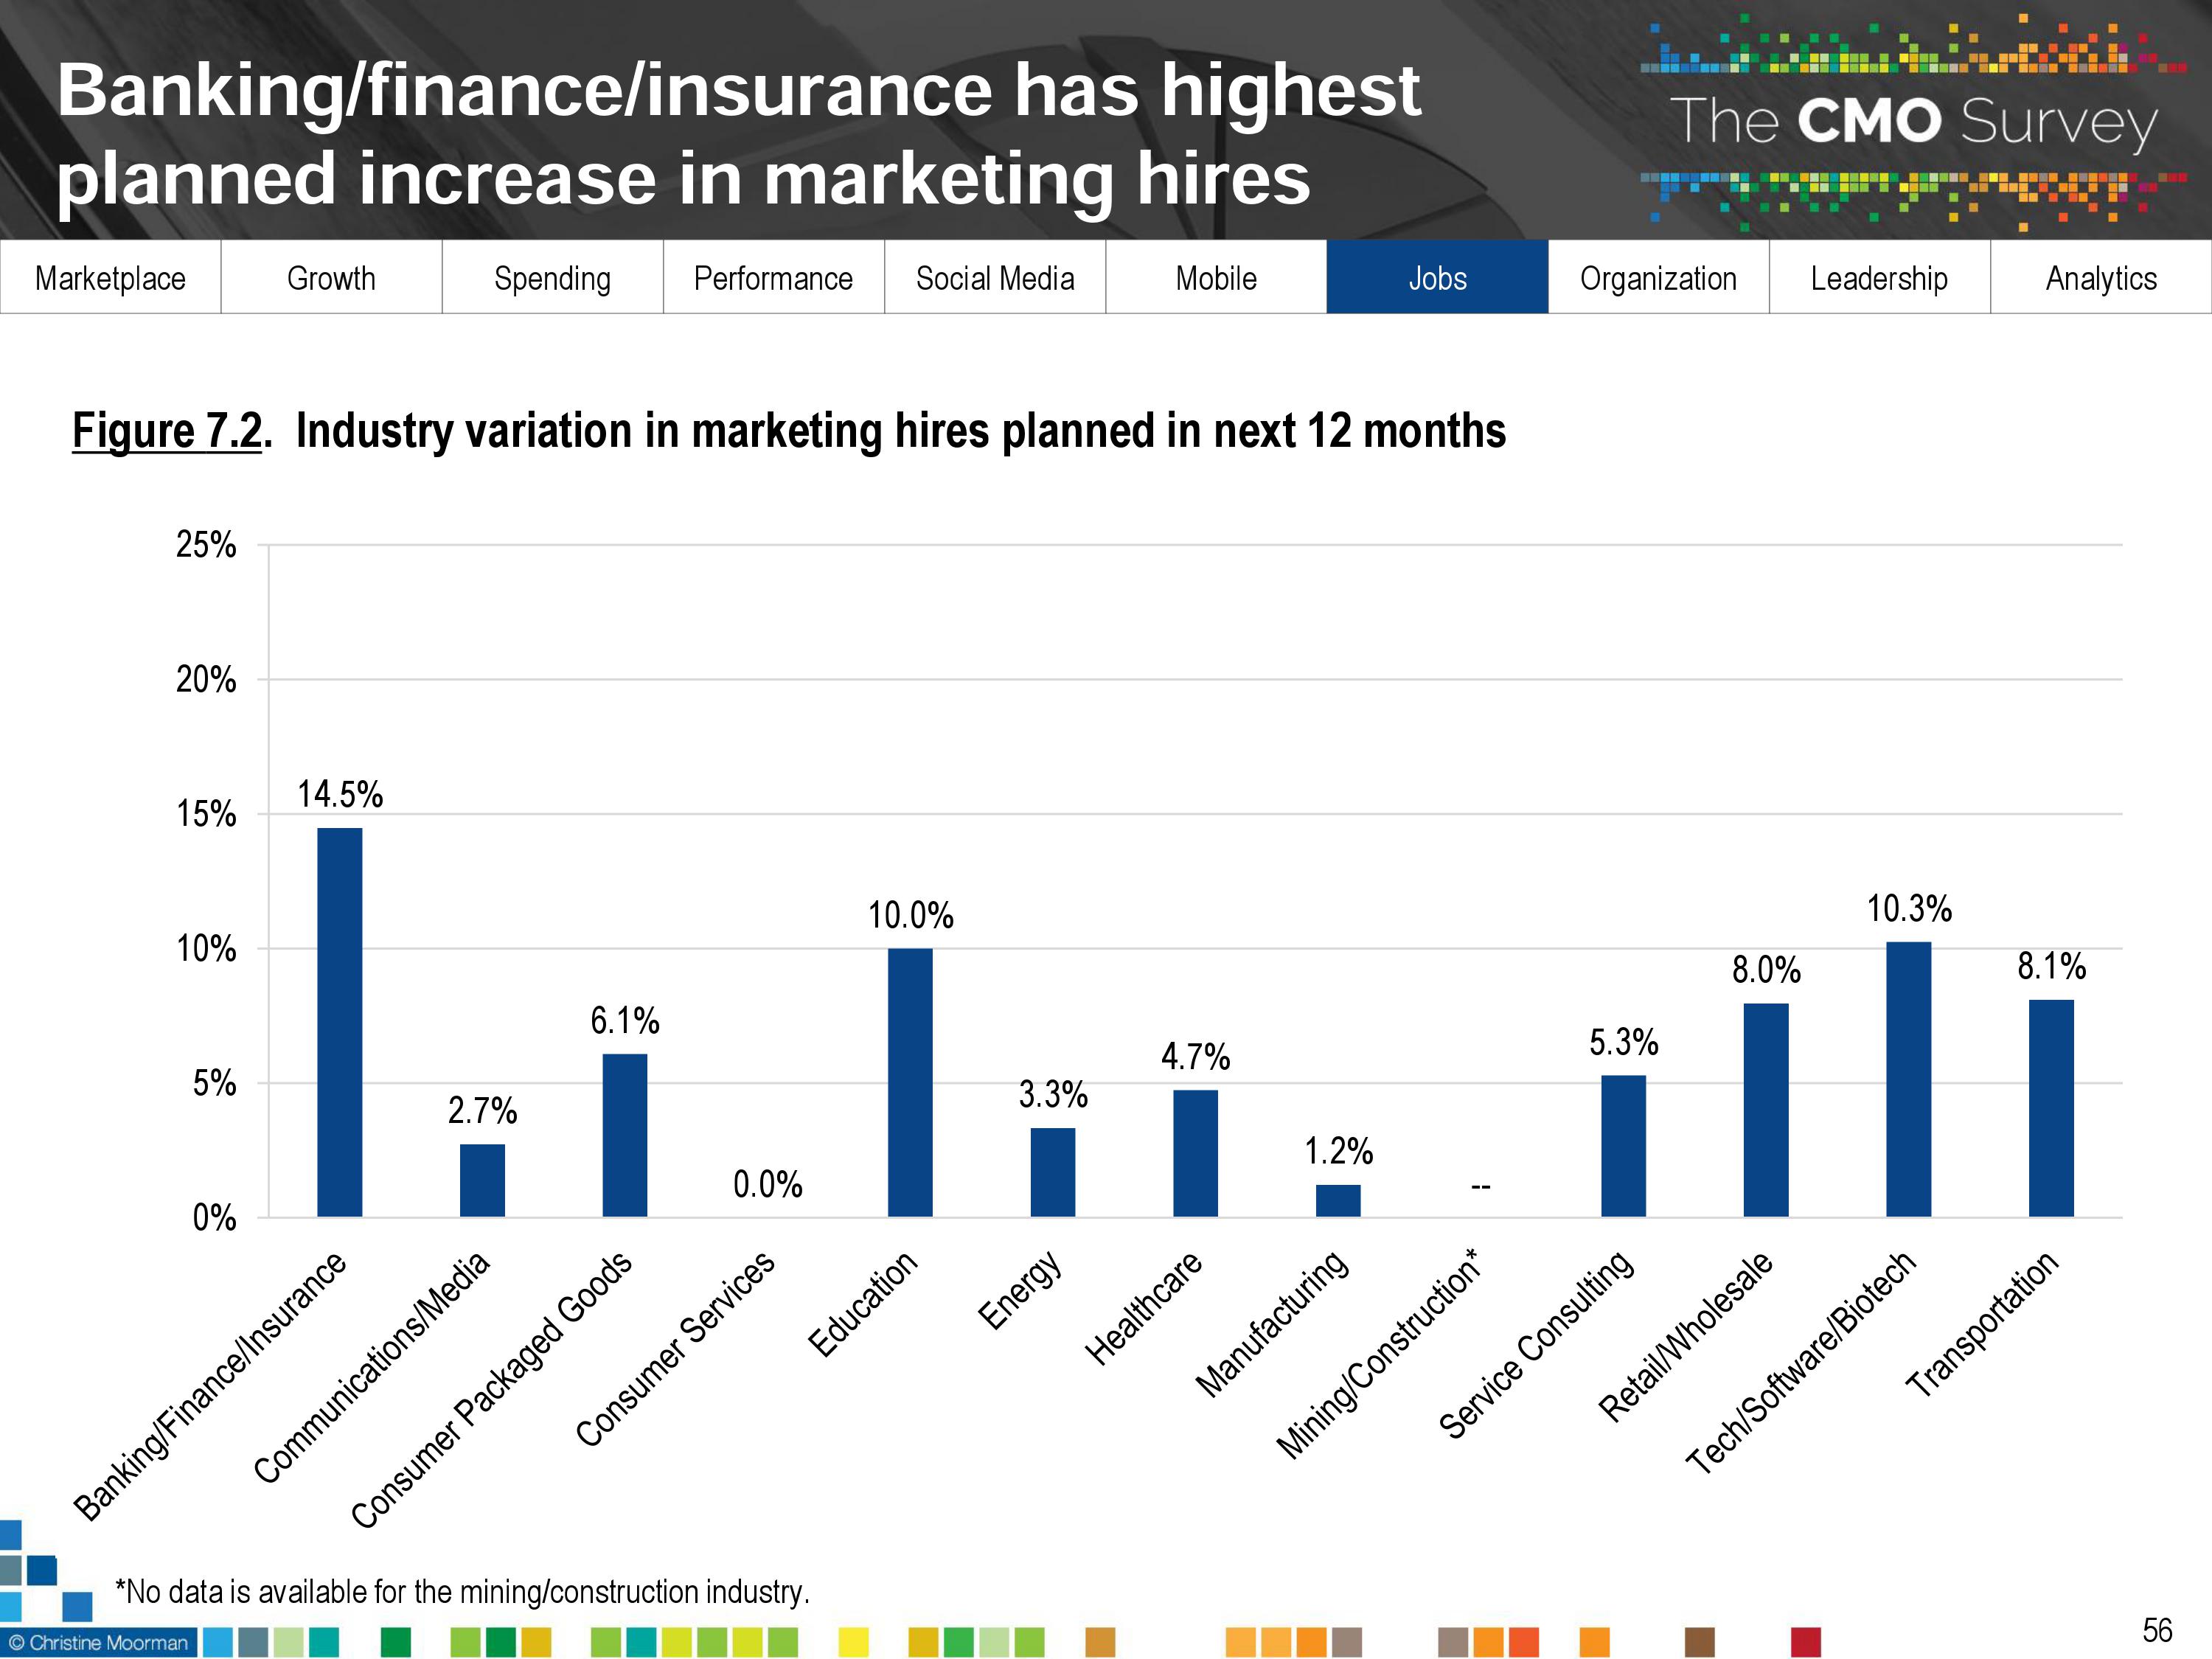Image resolution: width=2212 pixels, height=1659 pixels.
Task: Open the Marketplace tab
Action: click(x=110, y=278)
